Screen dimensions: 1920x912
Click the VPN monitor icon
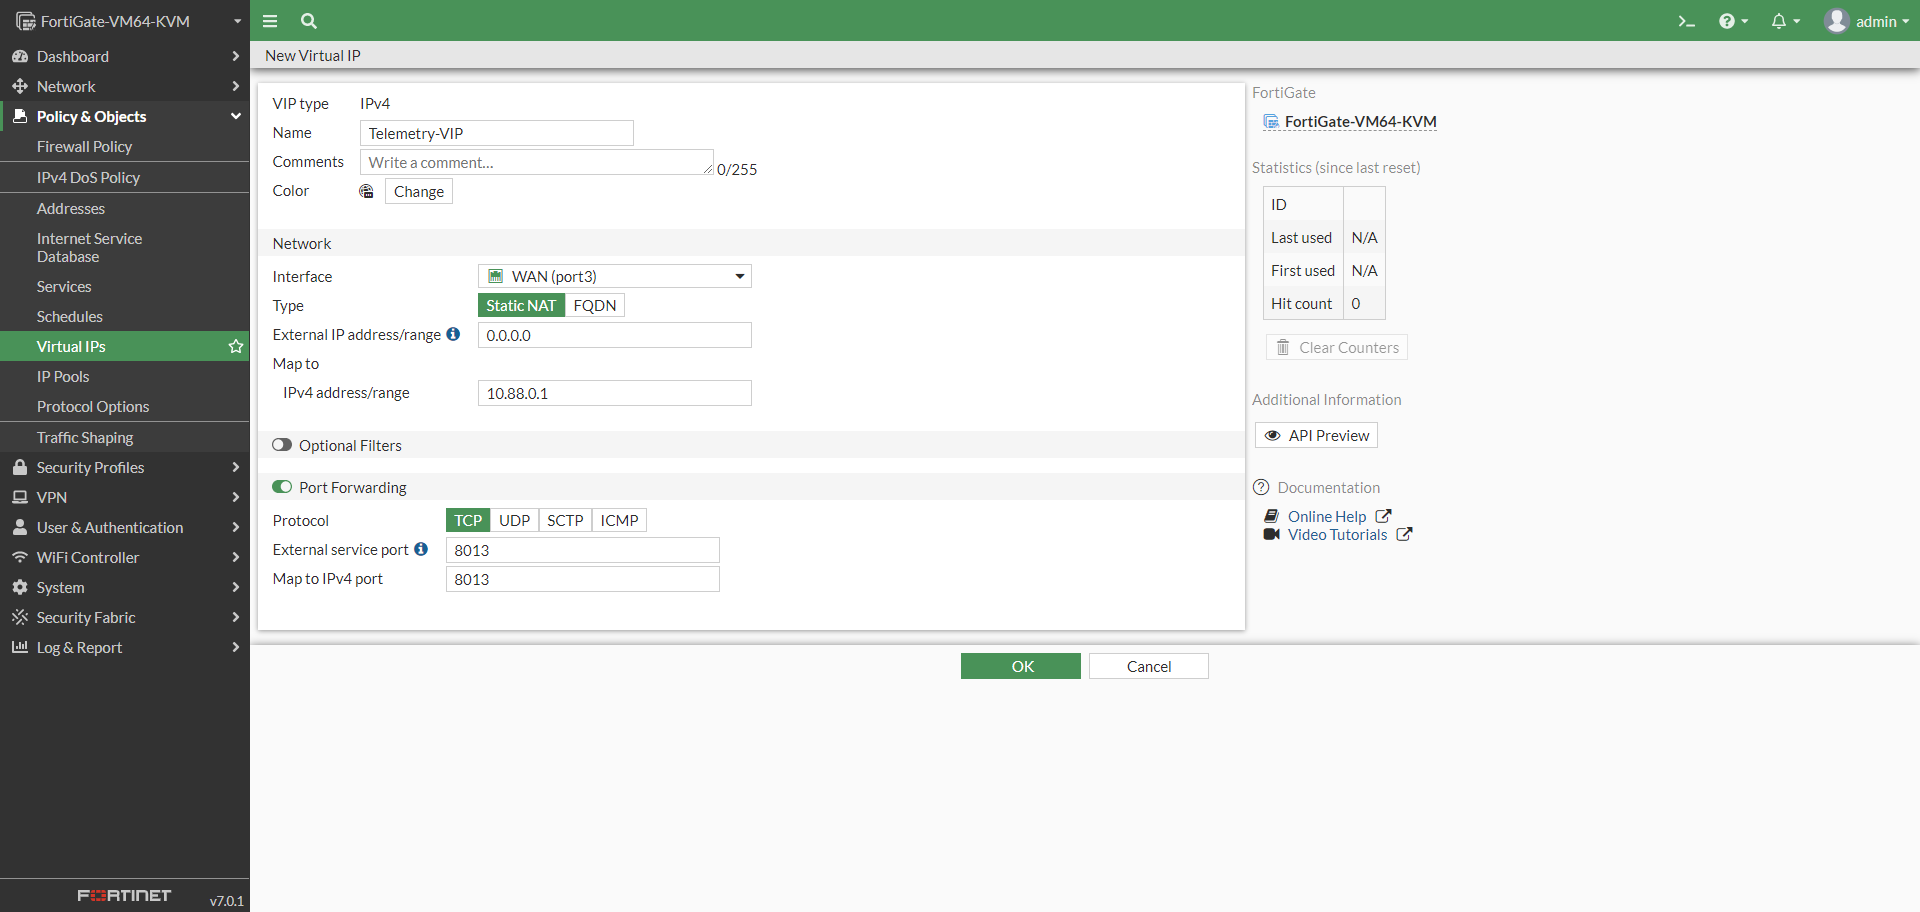click(x=20, y=497)
